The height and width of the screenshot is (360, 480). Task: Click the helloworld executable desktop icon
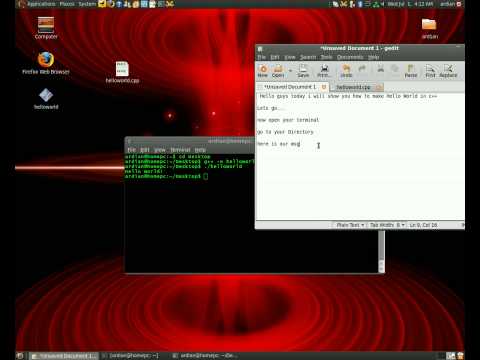click(x=46, y=99)
